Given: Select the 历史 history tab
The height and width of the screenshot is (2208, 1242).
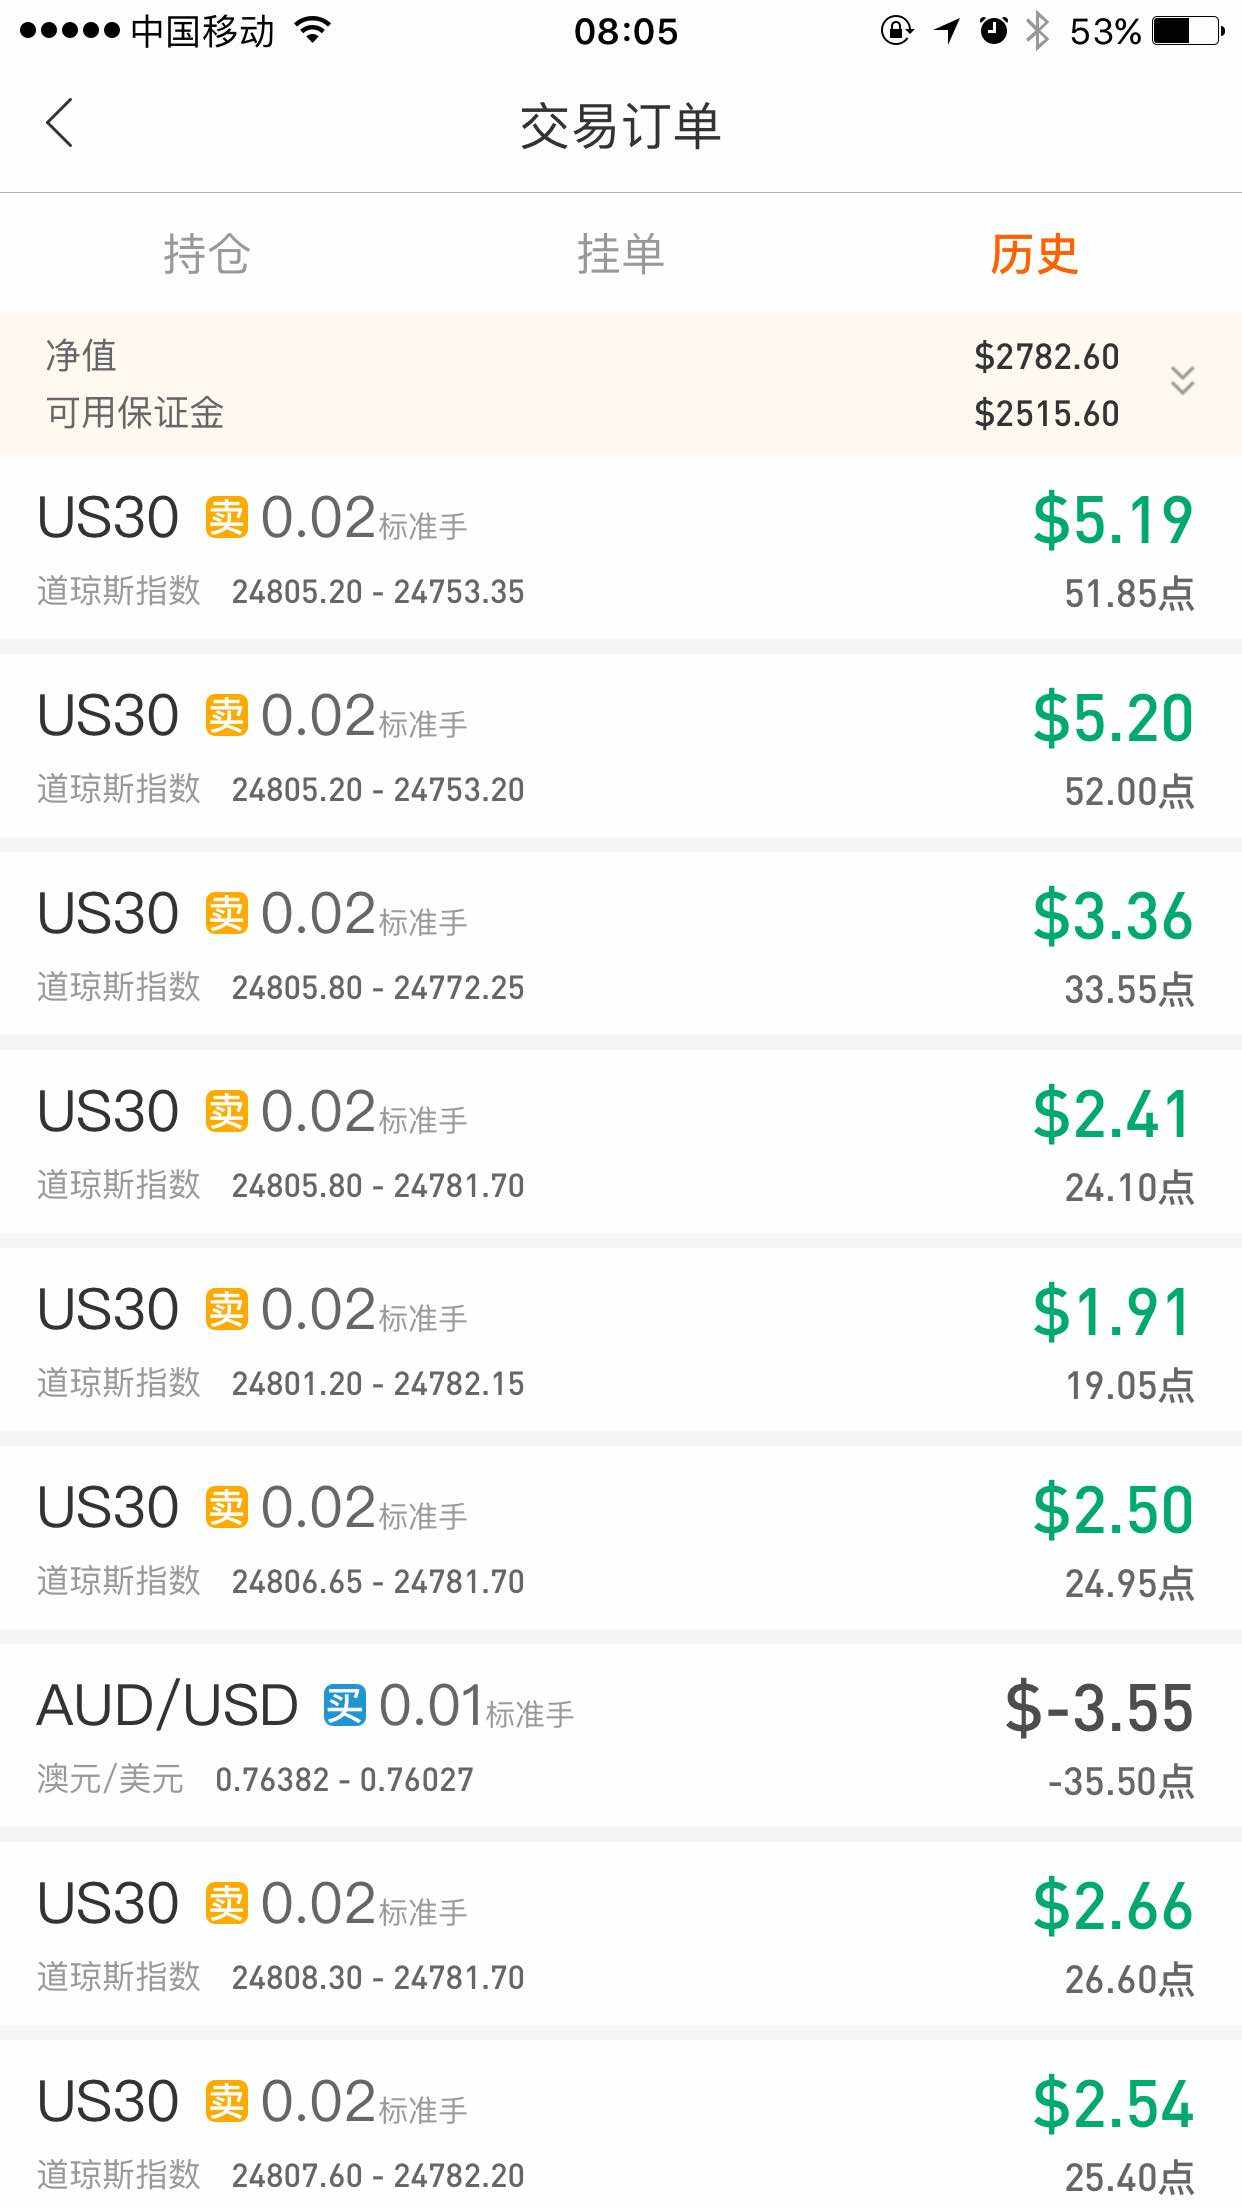Looking at the screenshot, I should click(1033, 254).
